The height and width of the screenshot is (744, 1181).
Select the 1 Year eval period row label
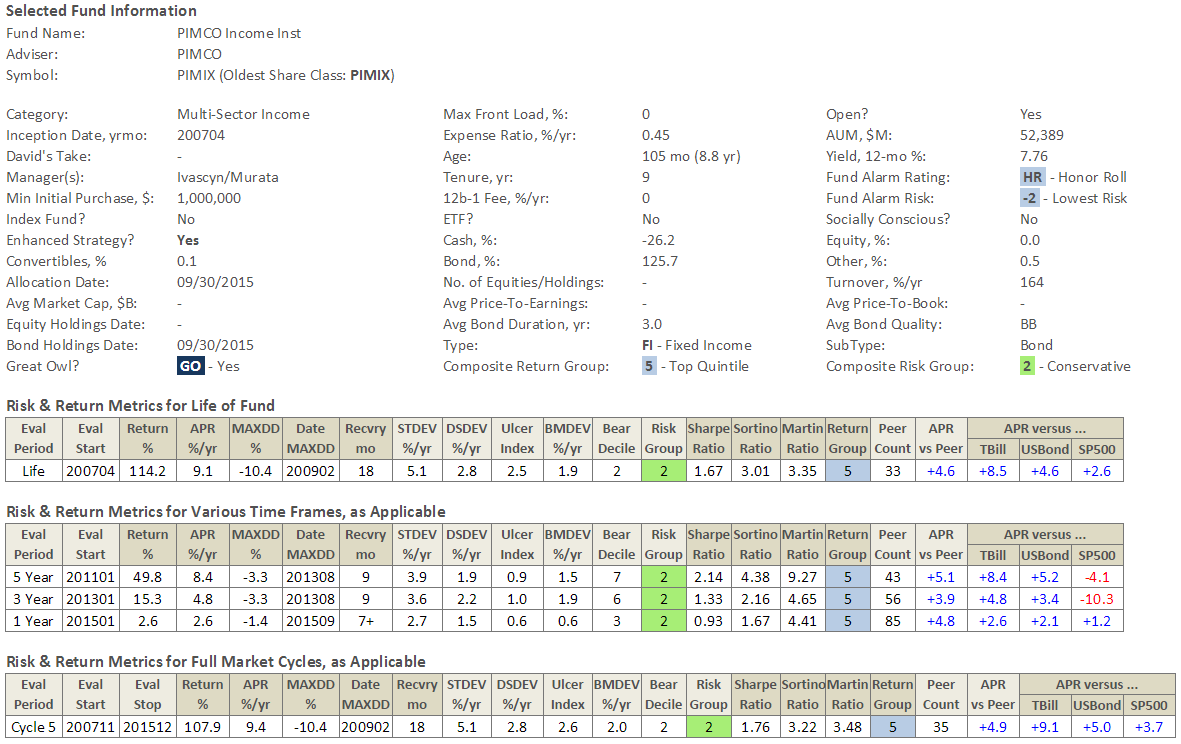(33, 621)
